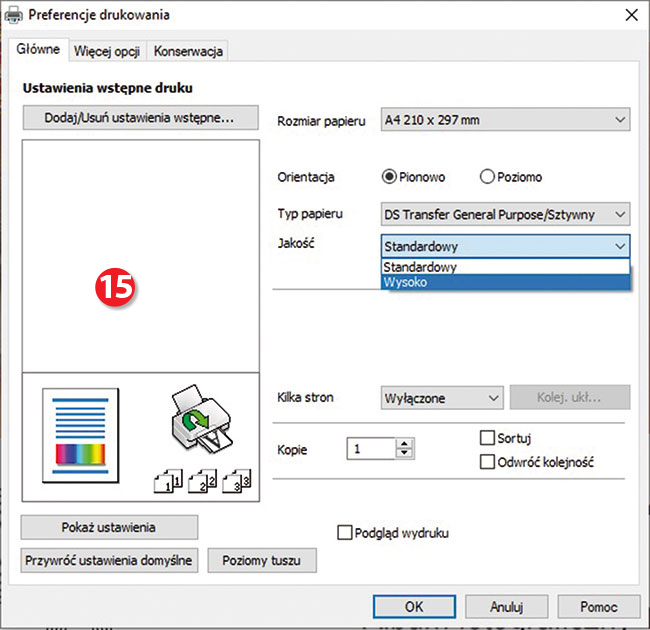The width and height of the screenshot is (650, 630).
Task: Expand the Typ papieru dropdown
Action: click(505, 214)
